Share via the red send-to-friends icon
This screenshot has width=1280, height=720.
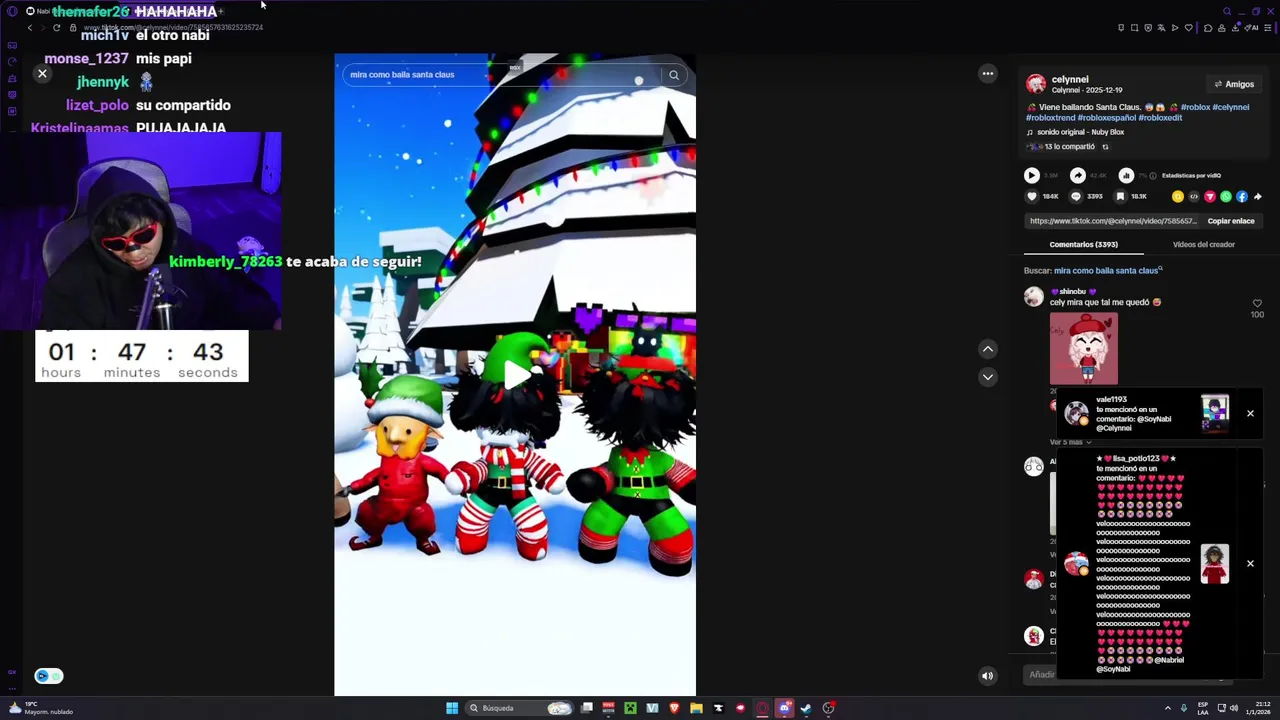[x=1210, y=197]
